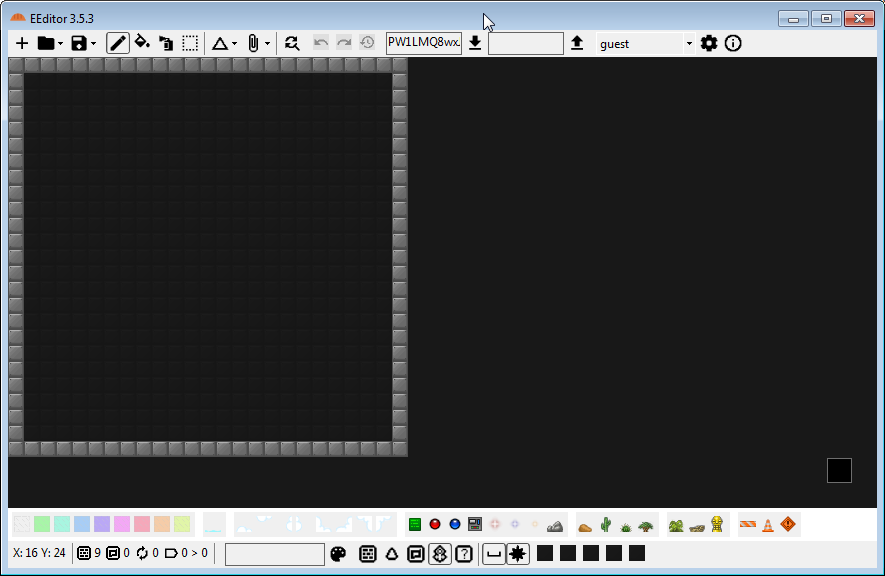The height and width of the screenshot is (576, 885).
Task: Pick the faded yellow-green background swatch
Action: (x=182, y=524)
